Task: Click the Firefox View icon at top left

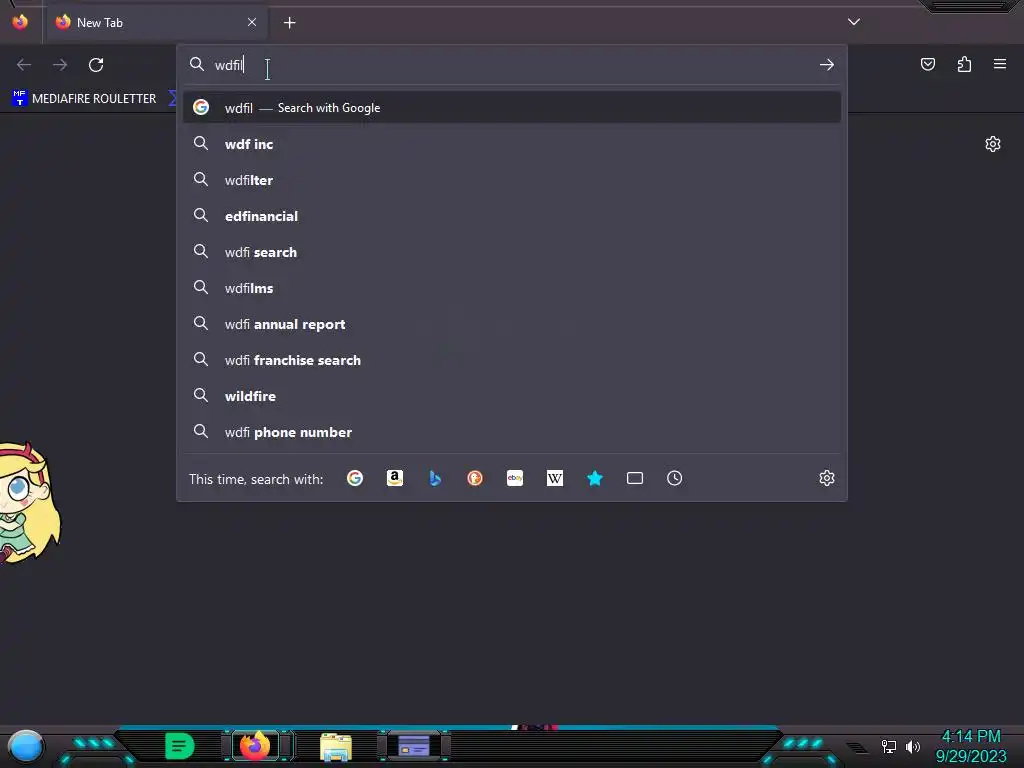Action: click(20, 22)
